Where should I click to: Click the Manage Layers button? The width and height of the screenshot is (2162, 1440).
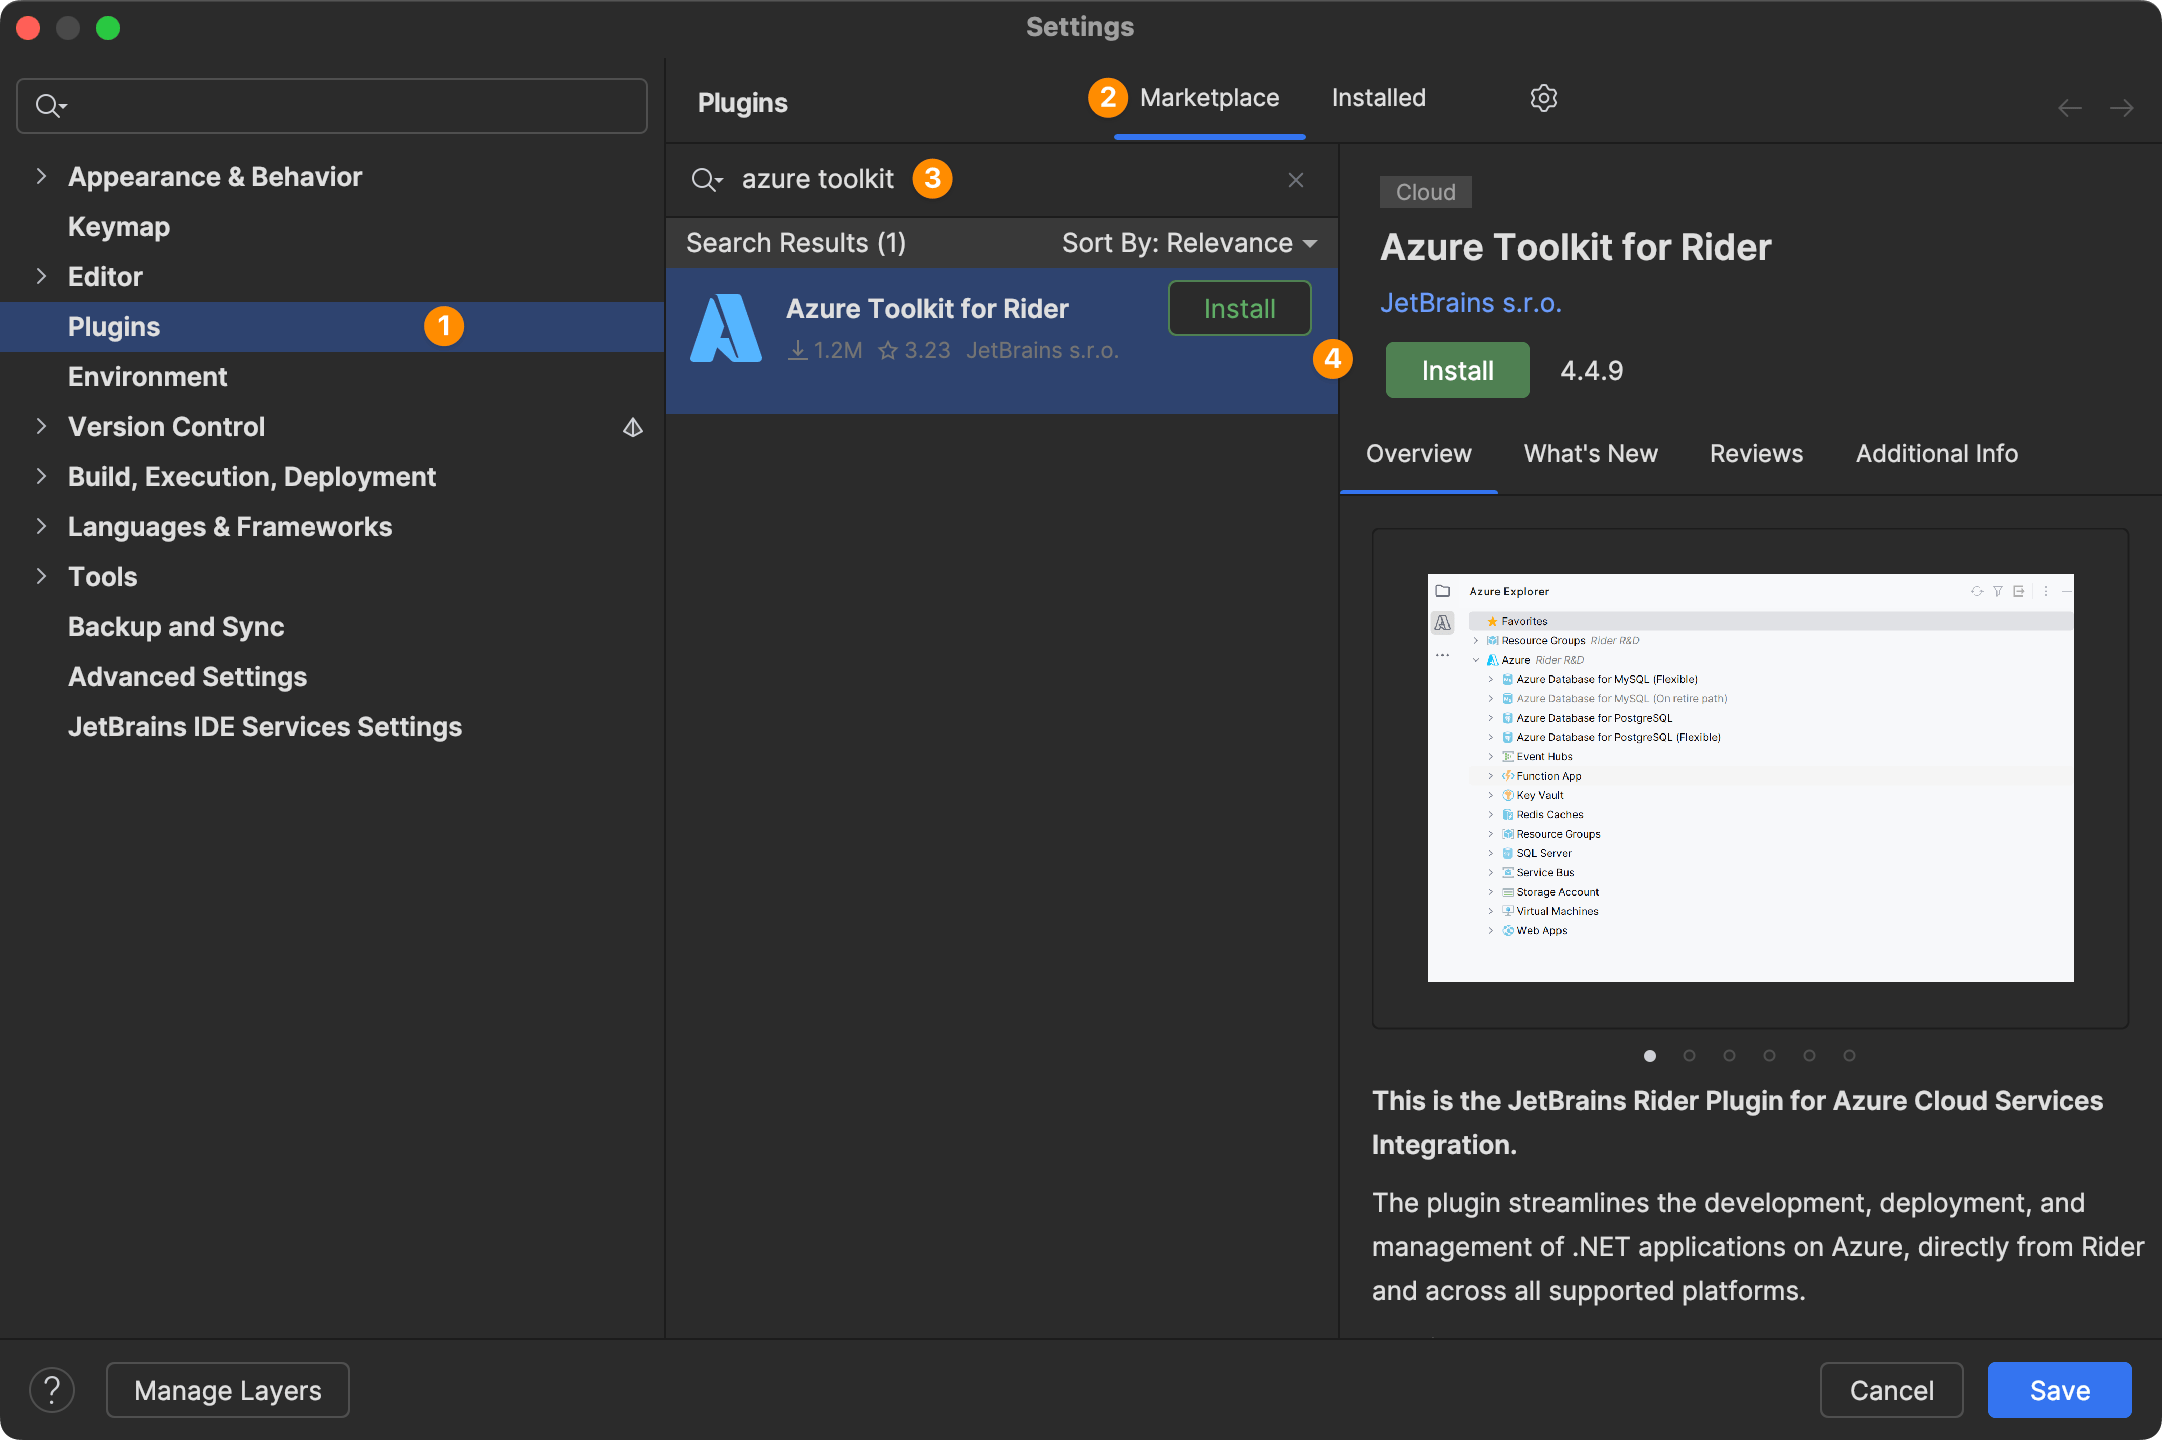[x=227, y=1390]
